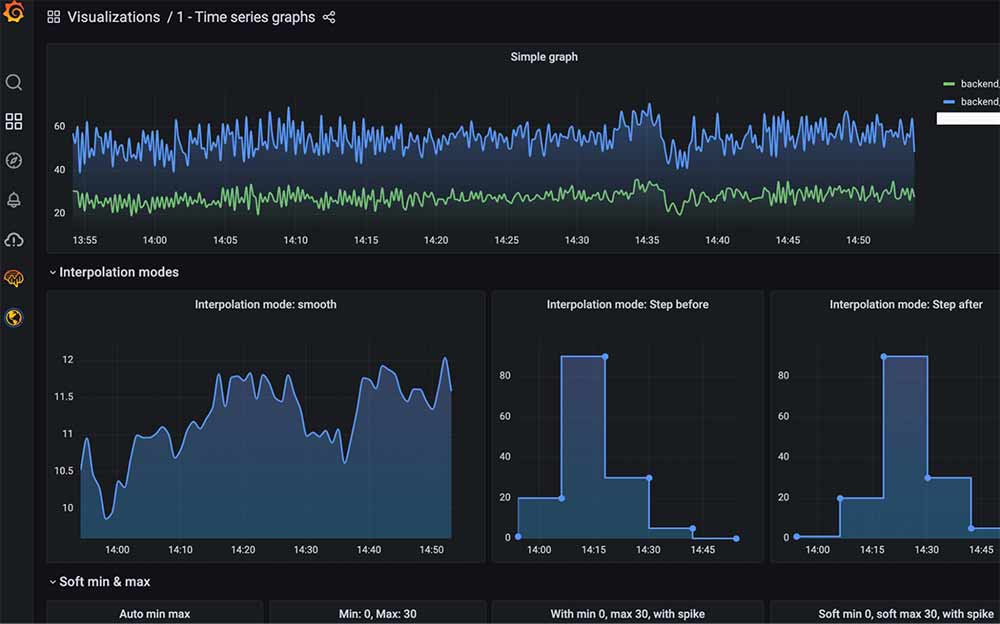Collapse the Soft min & max row
Viewport: 1000px width, 624px height.
(100, 581)
